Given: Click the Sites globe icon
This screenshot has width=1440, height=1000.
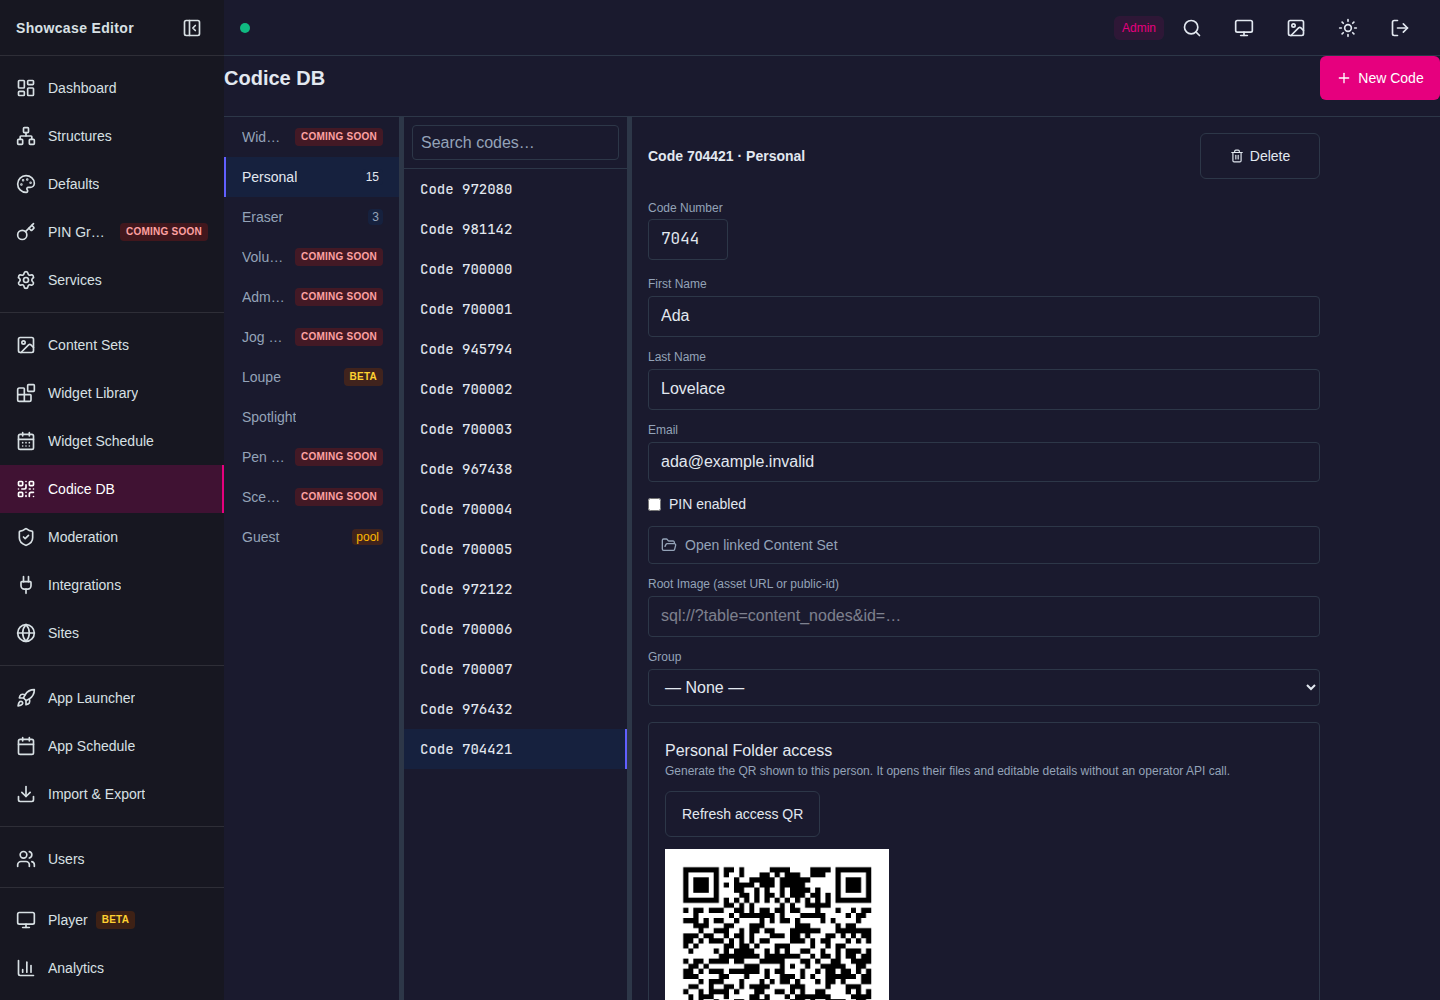Looking at the screenshot, I should tap(26, 633).
